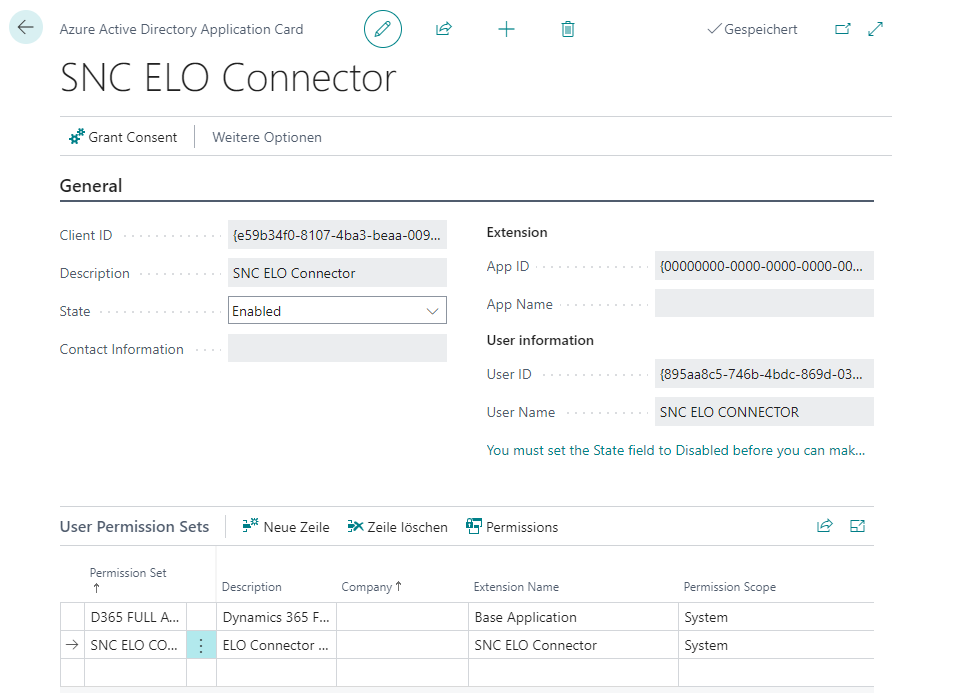Click the share icon in top toolbar

point(444,29)
